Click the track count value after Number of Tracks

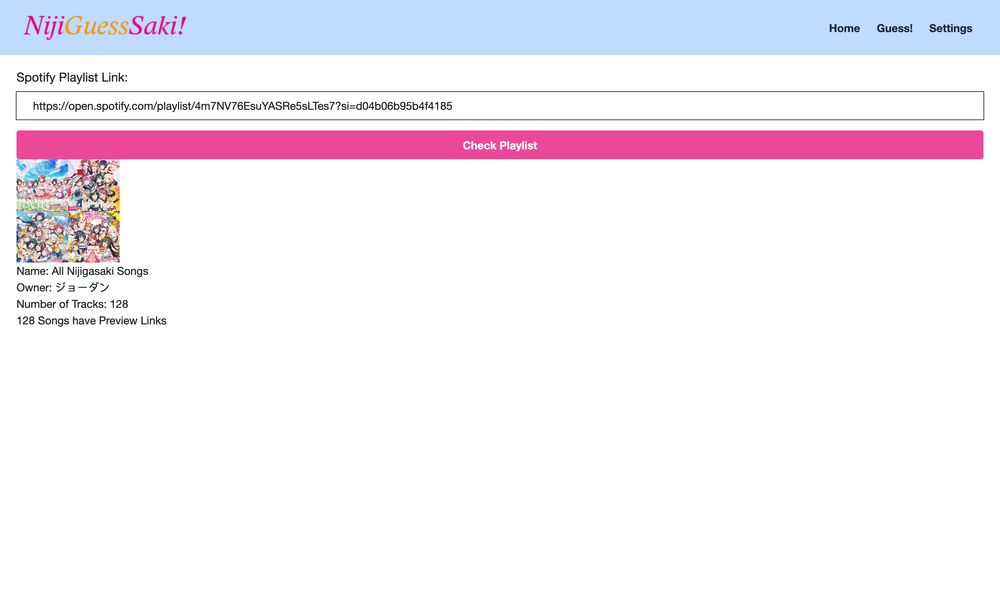119,304
